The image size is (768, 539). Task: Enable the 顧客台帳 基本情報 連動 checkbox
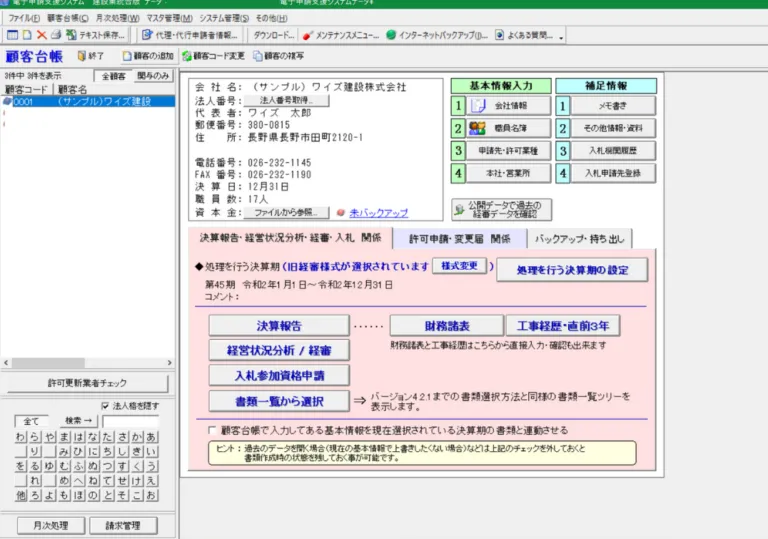click(x=211, y=430)
